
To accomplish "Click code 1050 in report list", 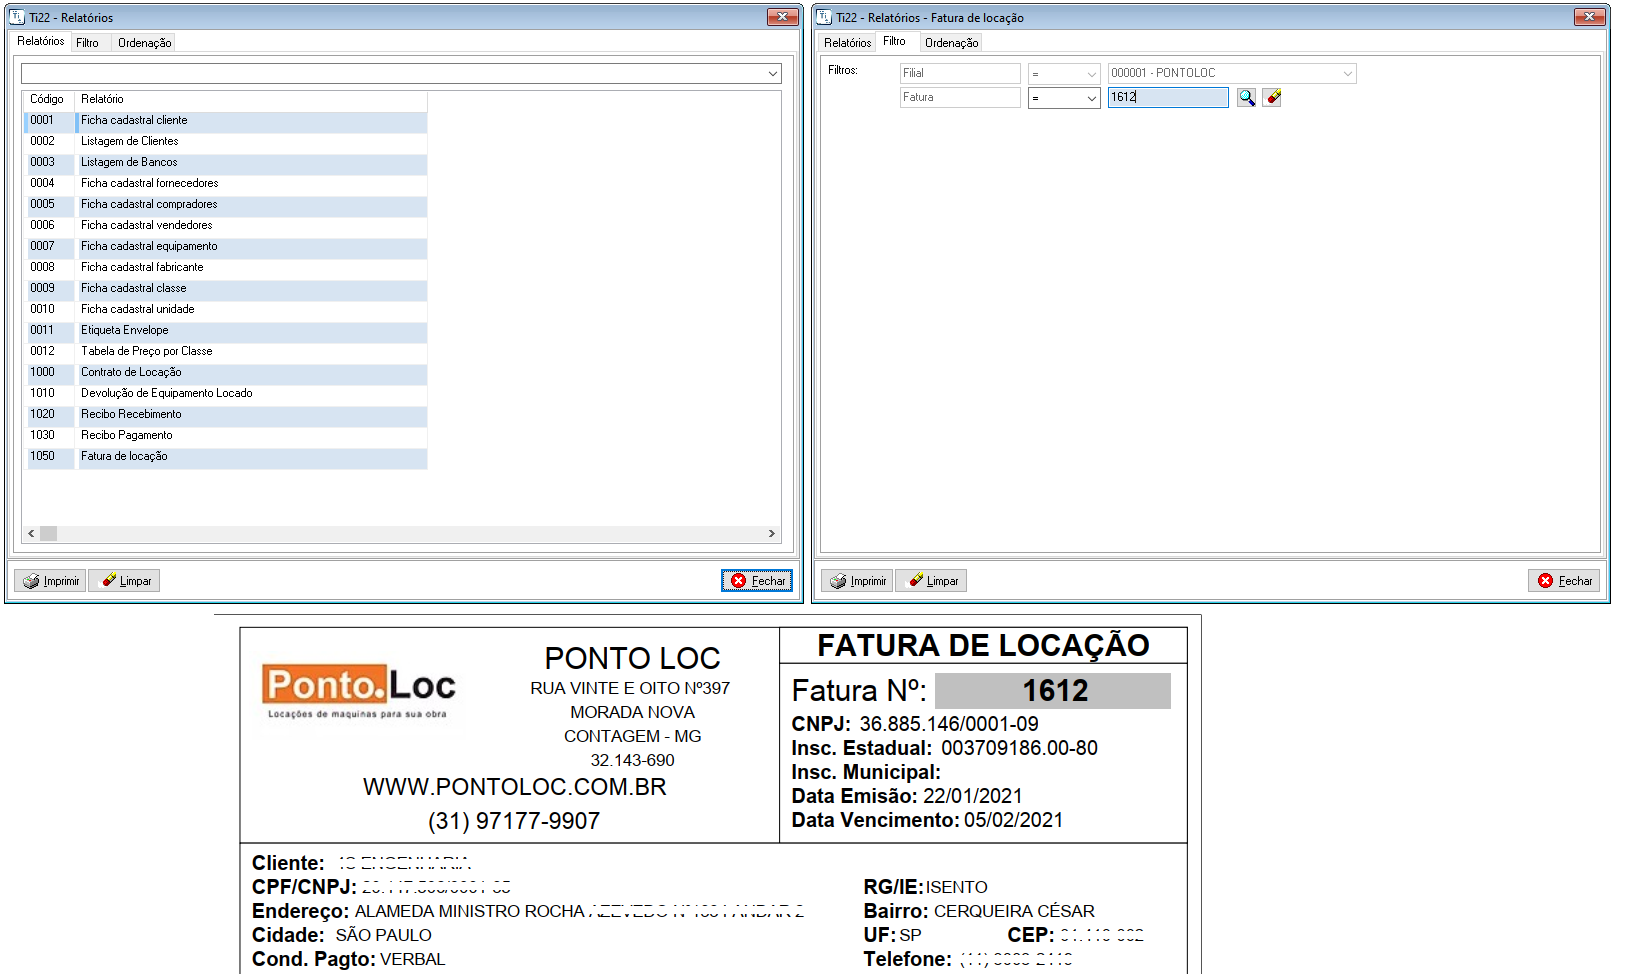I will [43, 456].
